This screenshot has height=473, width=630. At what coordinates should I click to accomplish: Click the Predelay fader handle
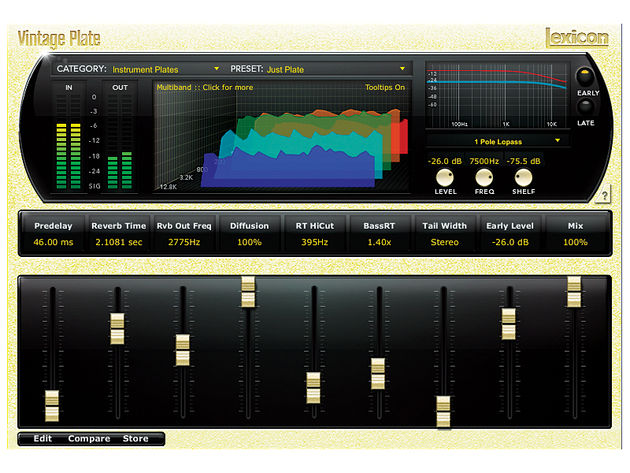click(x=52, y=405)
